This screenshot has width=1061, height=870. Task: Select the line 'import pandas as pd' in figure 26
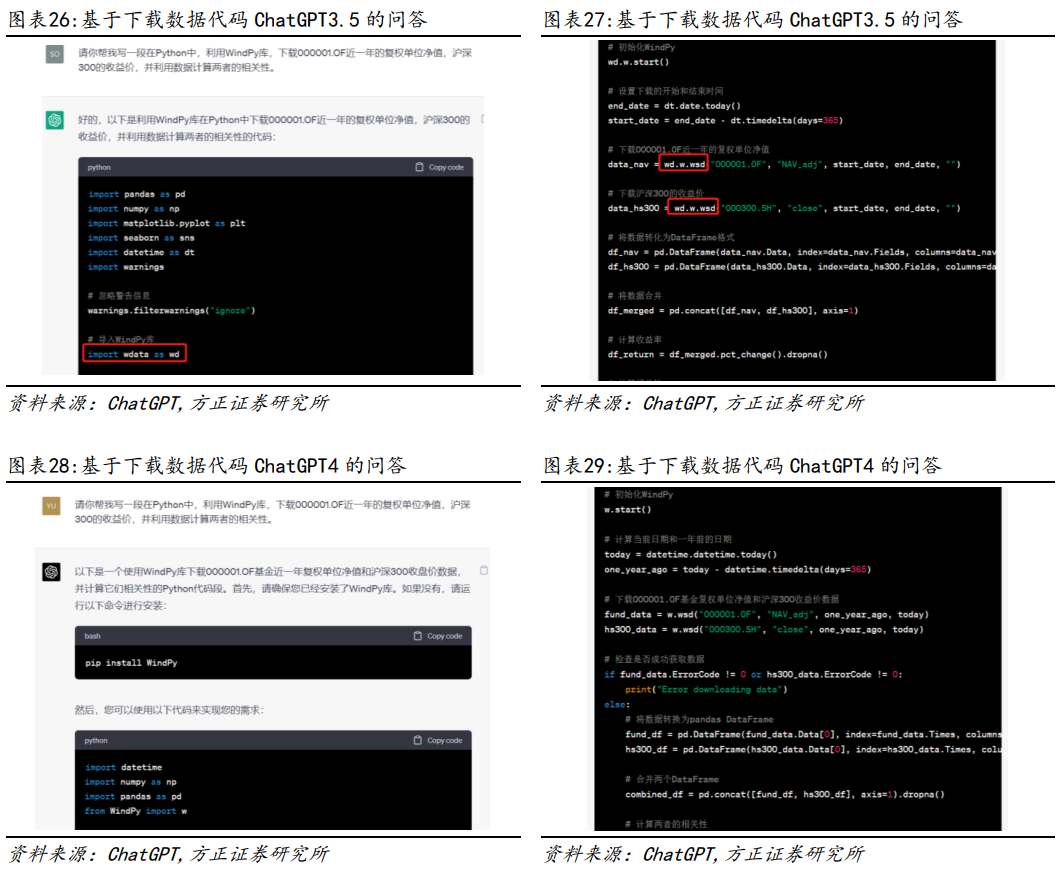click(137, 194)
